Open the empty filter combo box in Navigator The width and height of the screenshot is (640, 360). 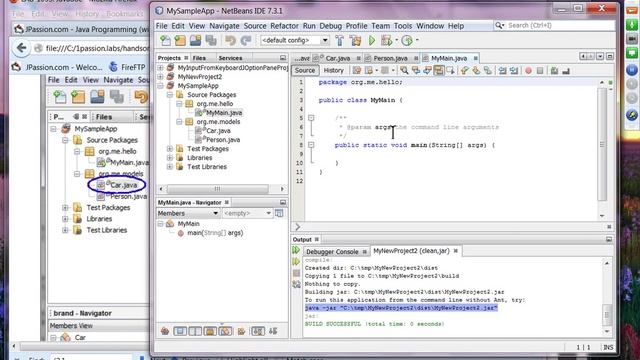[x=247, y=213]
